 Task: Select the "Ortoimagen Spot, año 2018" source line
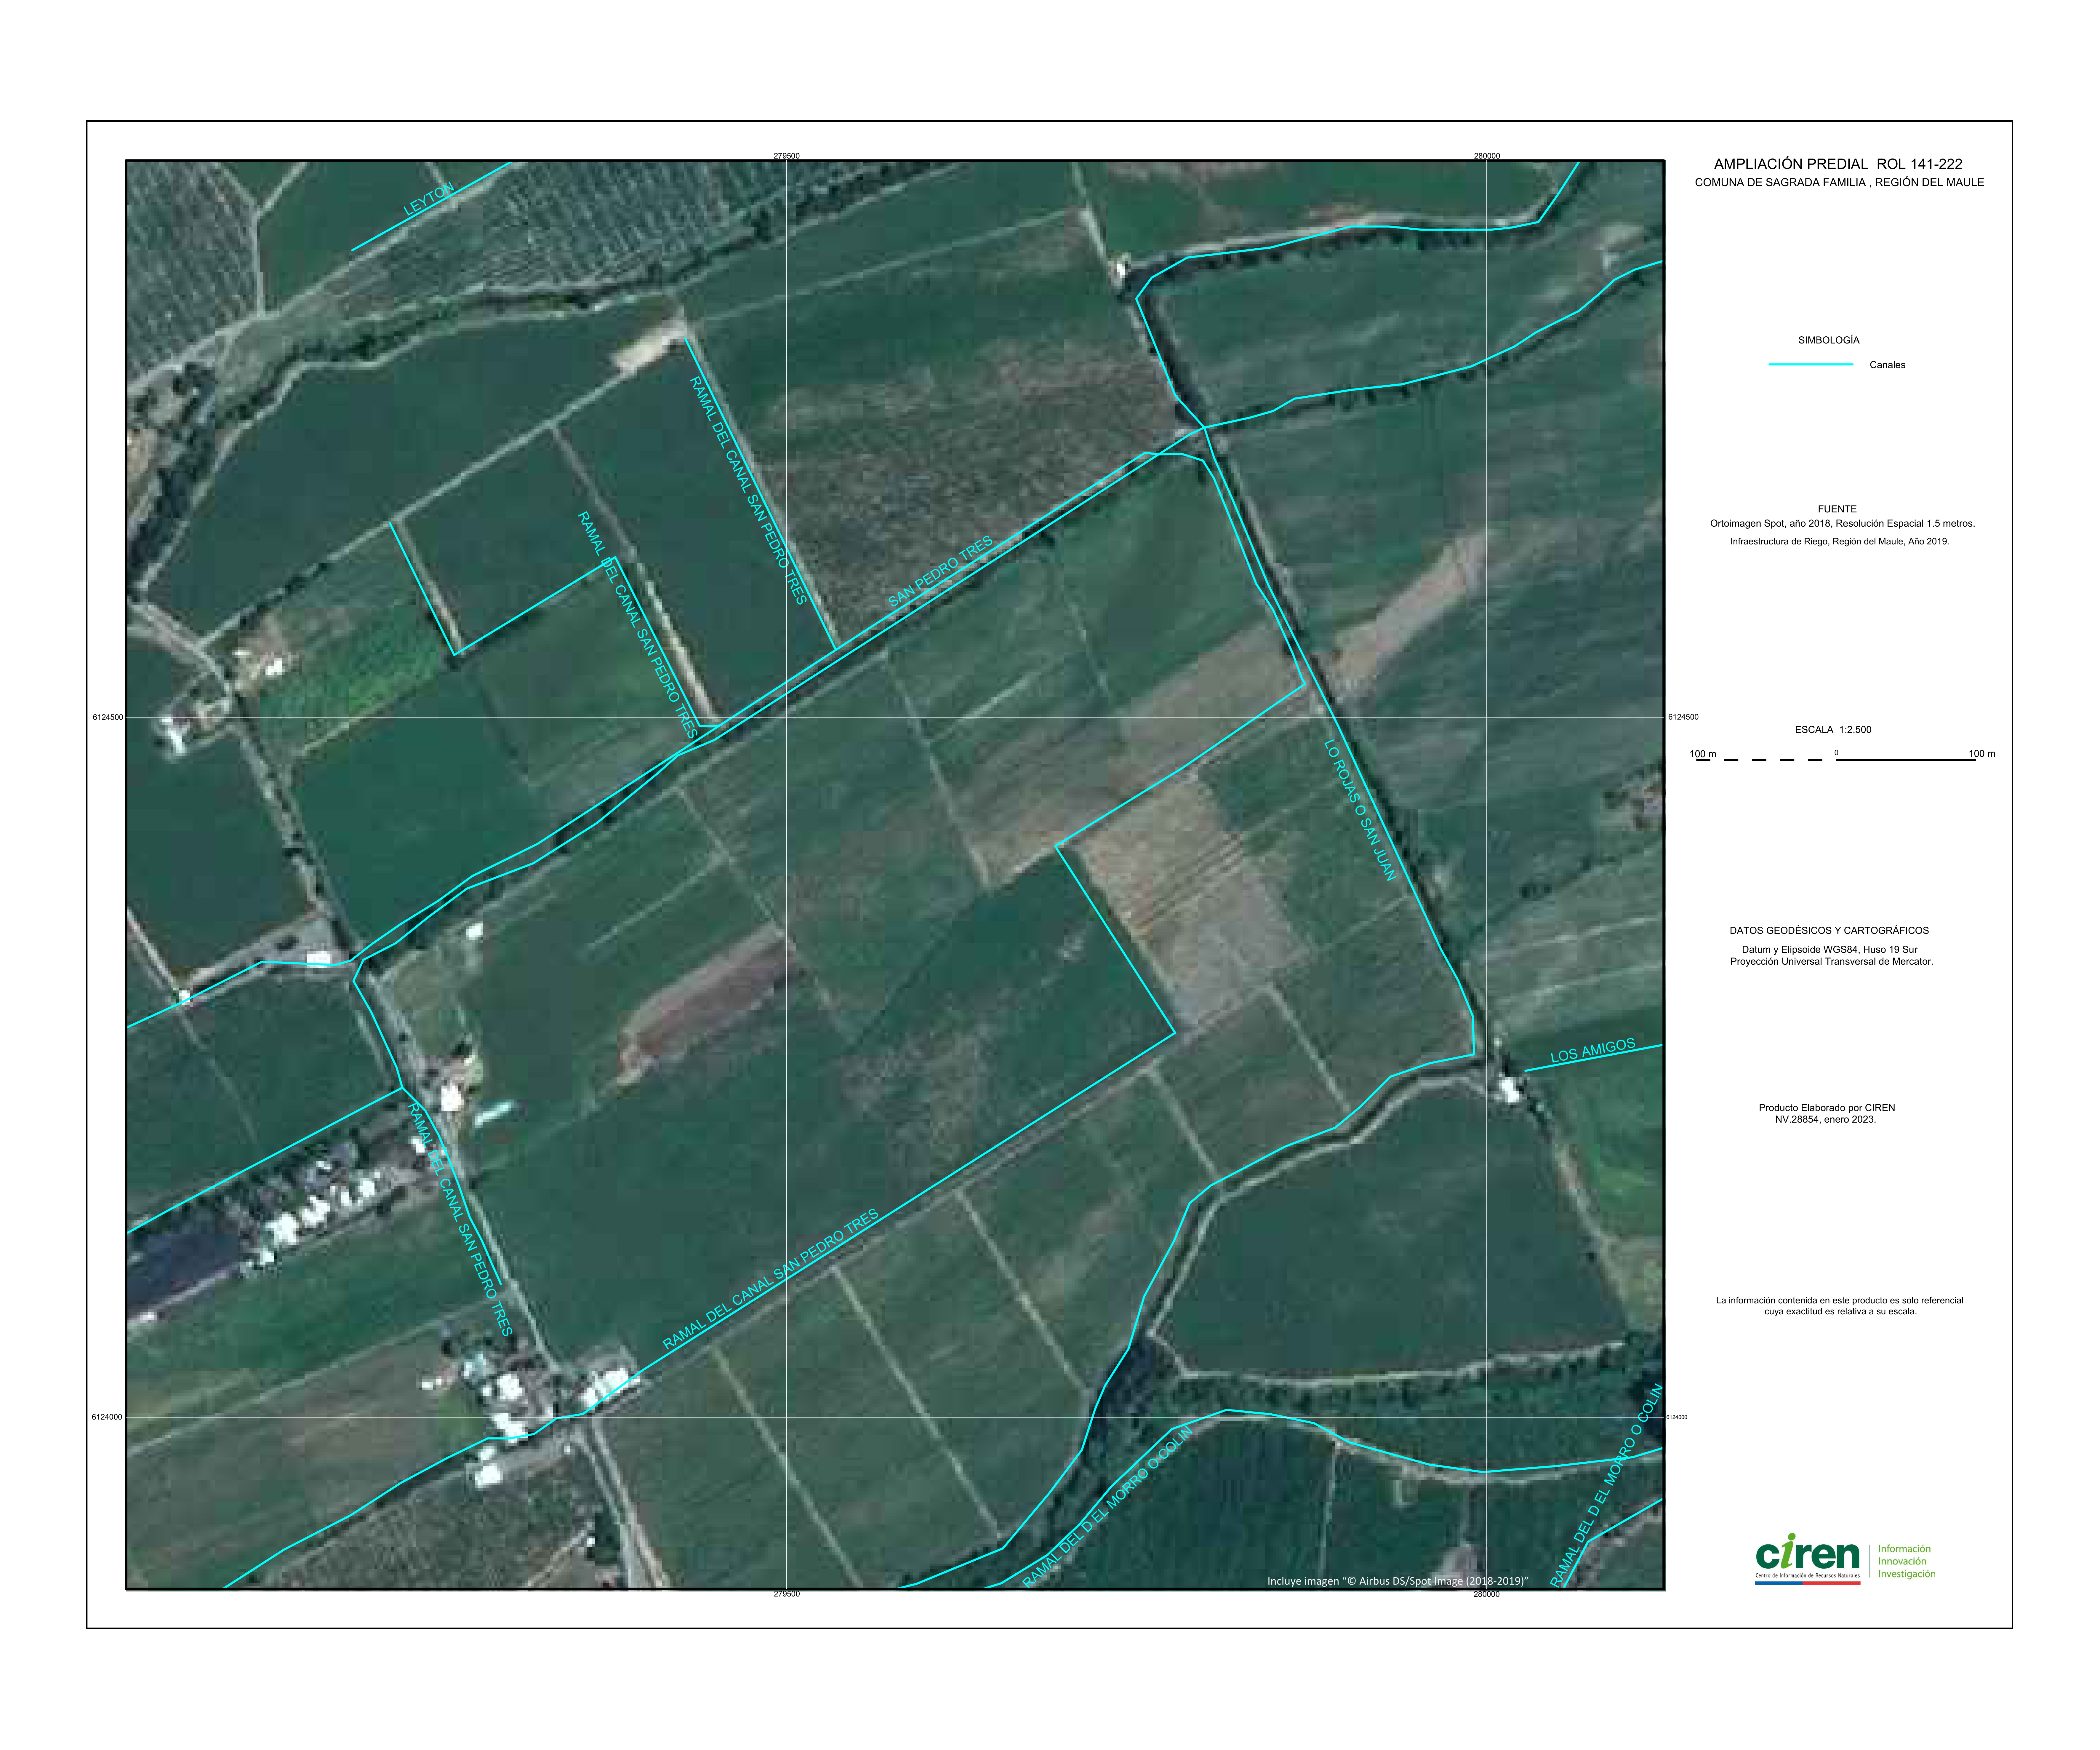click(x=1842, y=524)
